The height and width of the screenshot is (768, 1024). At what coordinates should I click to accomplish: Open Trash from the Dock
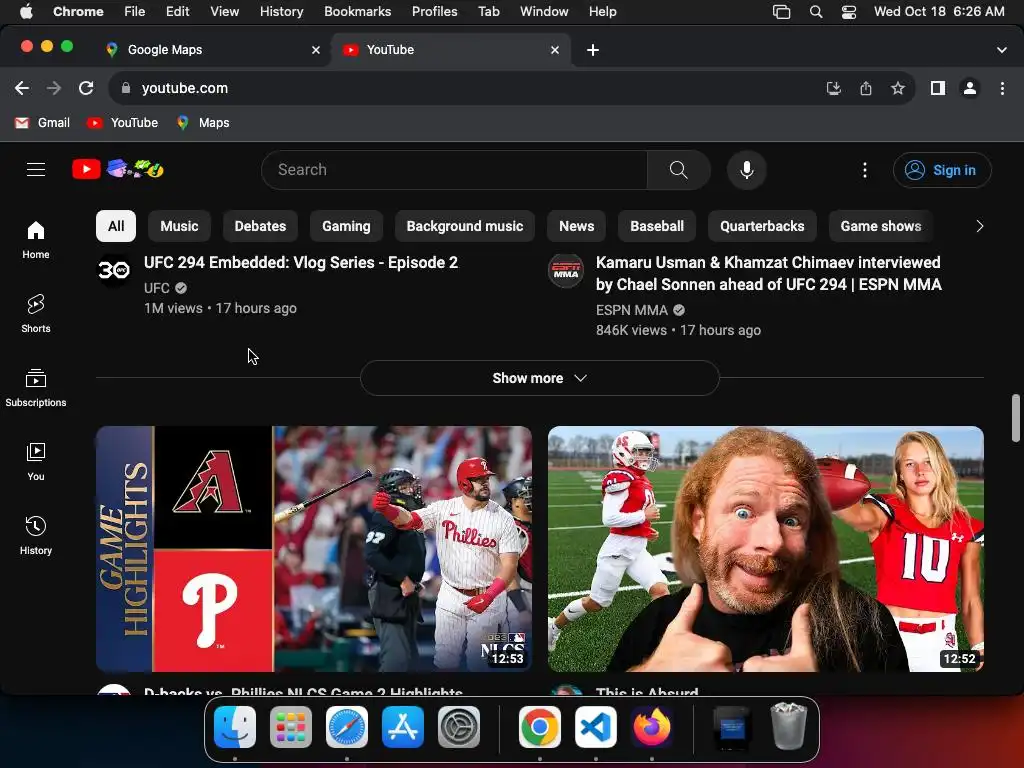pos(789,727)
